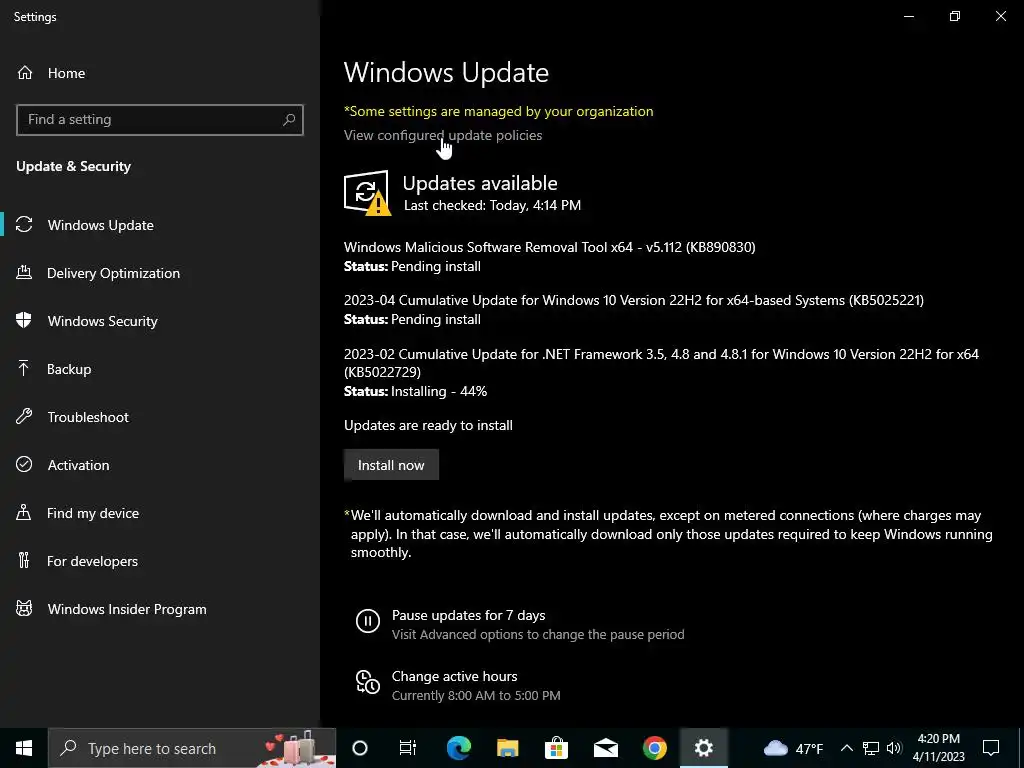Open the clock showing 4:20 PM
1024x768 pixels.
(938, 748)
